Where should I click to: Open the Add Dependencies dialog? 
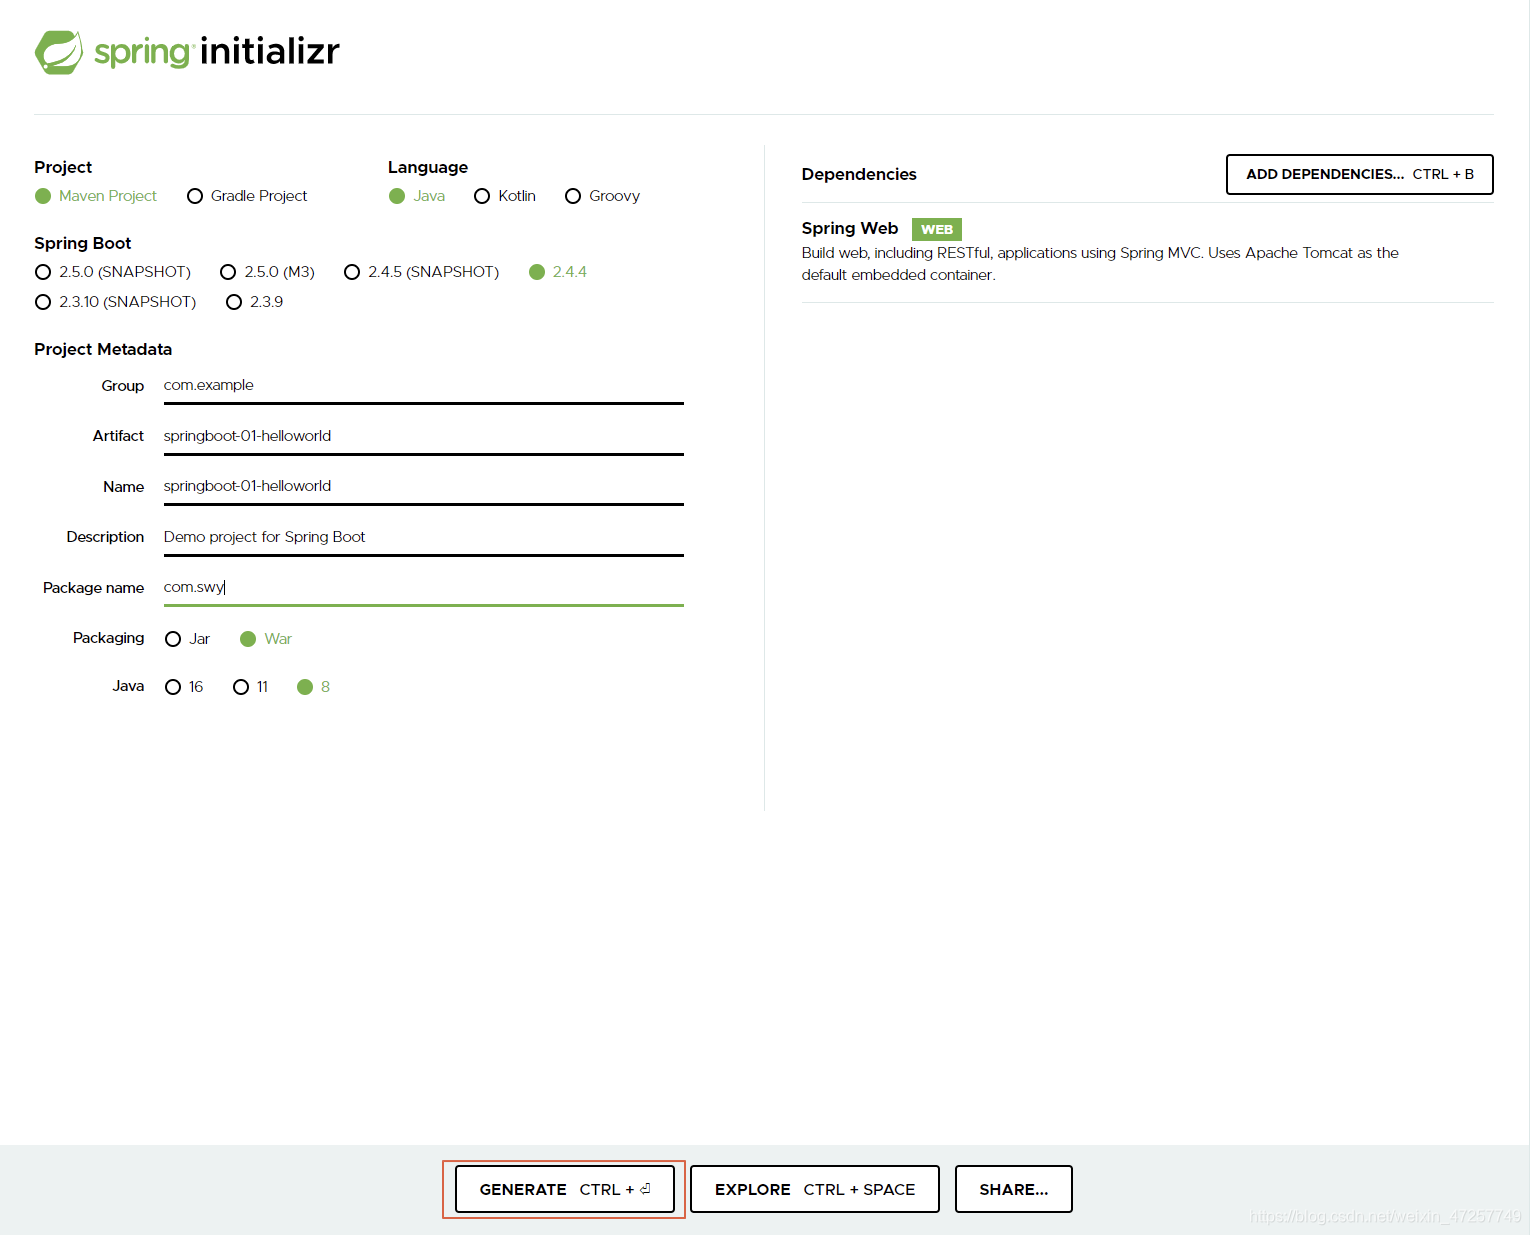(x=1360, y=174)
